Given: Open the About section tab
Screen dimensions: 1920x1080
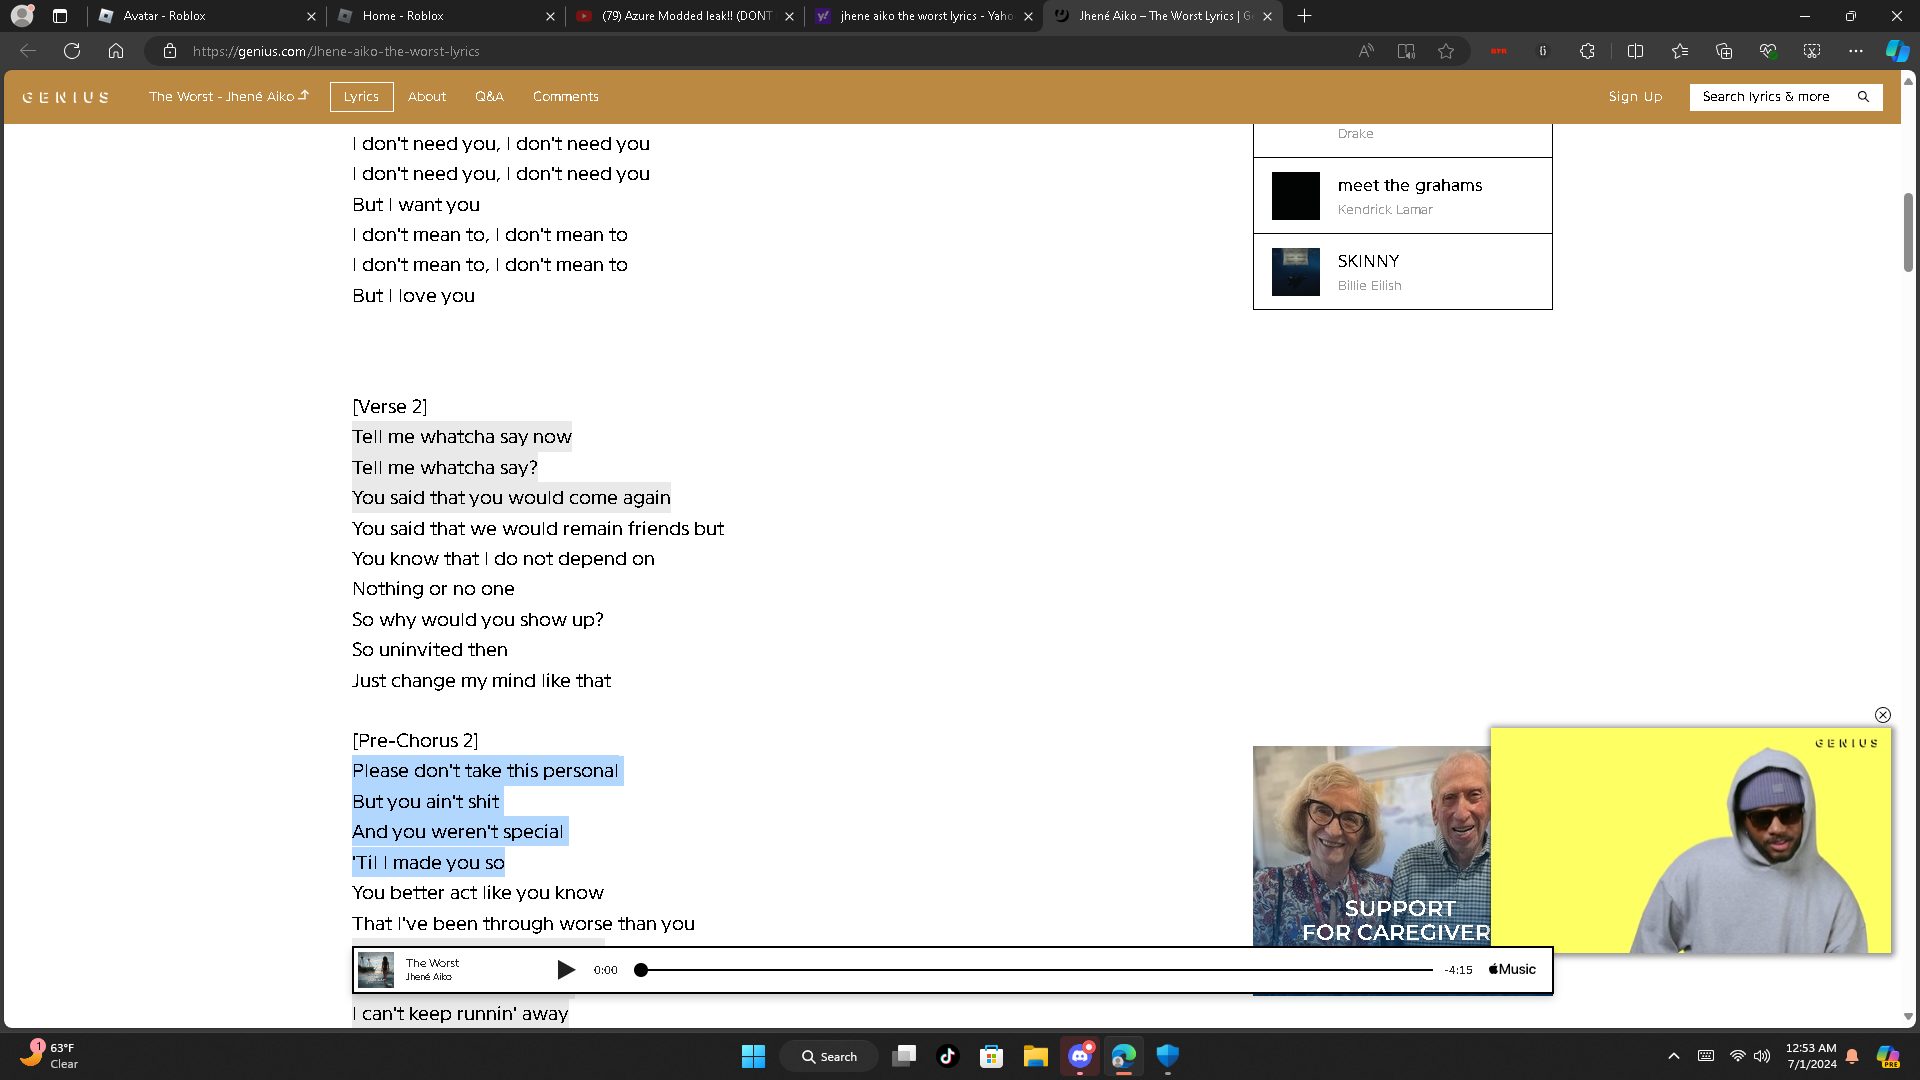Looking at the screenshot, I should tap(427, 97).
